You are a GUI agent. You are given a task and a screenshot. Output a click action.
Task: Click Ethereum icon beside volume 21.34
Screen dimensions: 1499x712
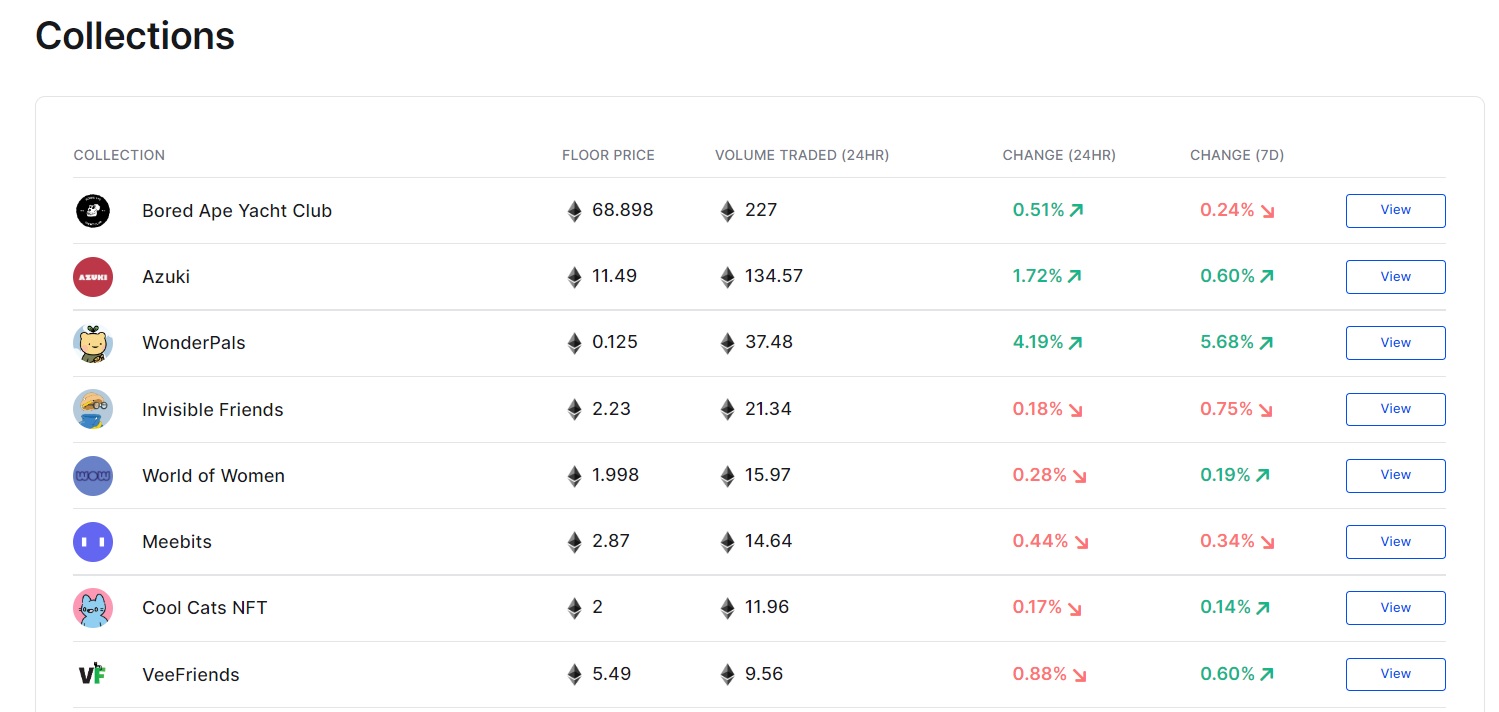pyautogui.click(x=727, y=409)
